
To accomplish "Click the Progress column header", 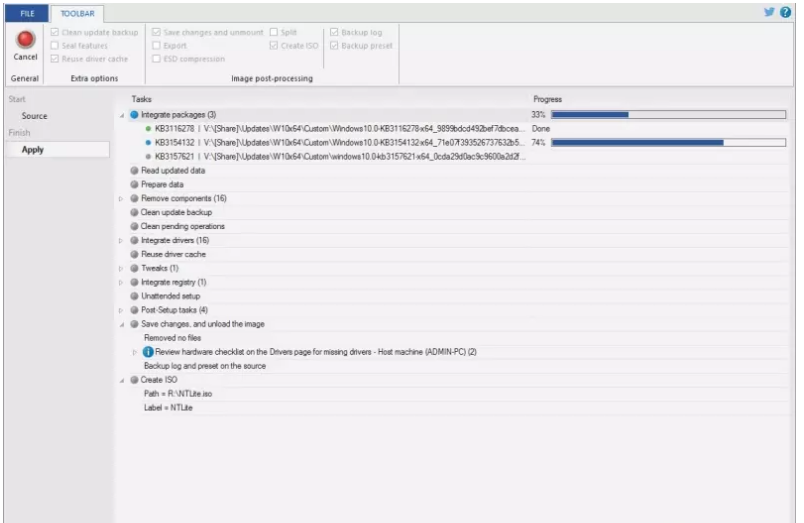I will point(547,99).
